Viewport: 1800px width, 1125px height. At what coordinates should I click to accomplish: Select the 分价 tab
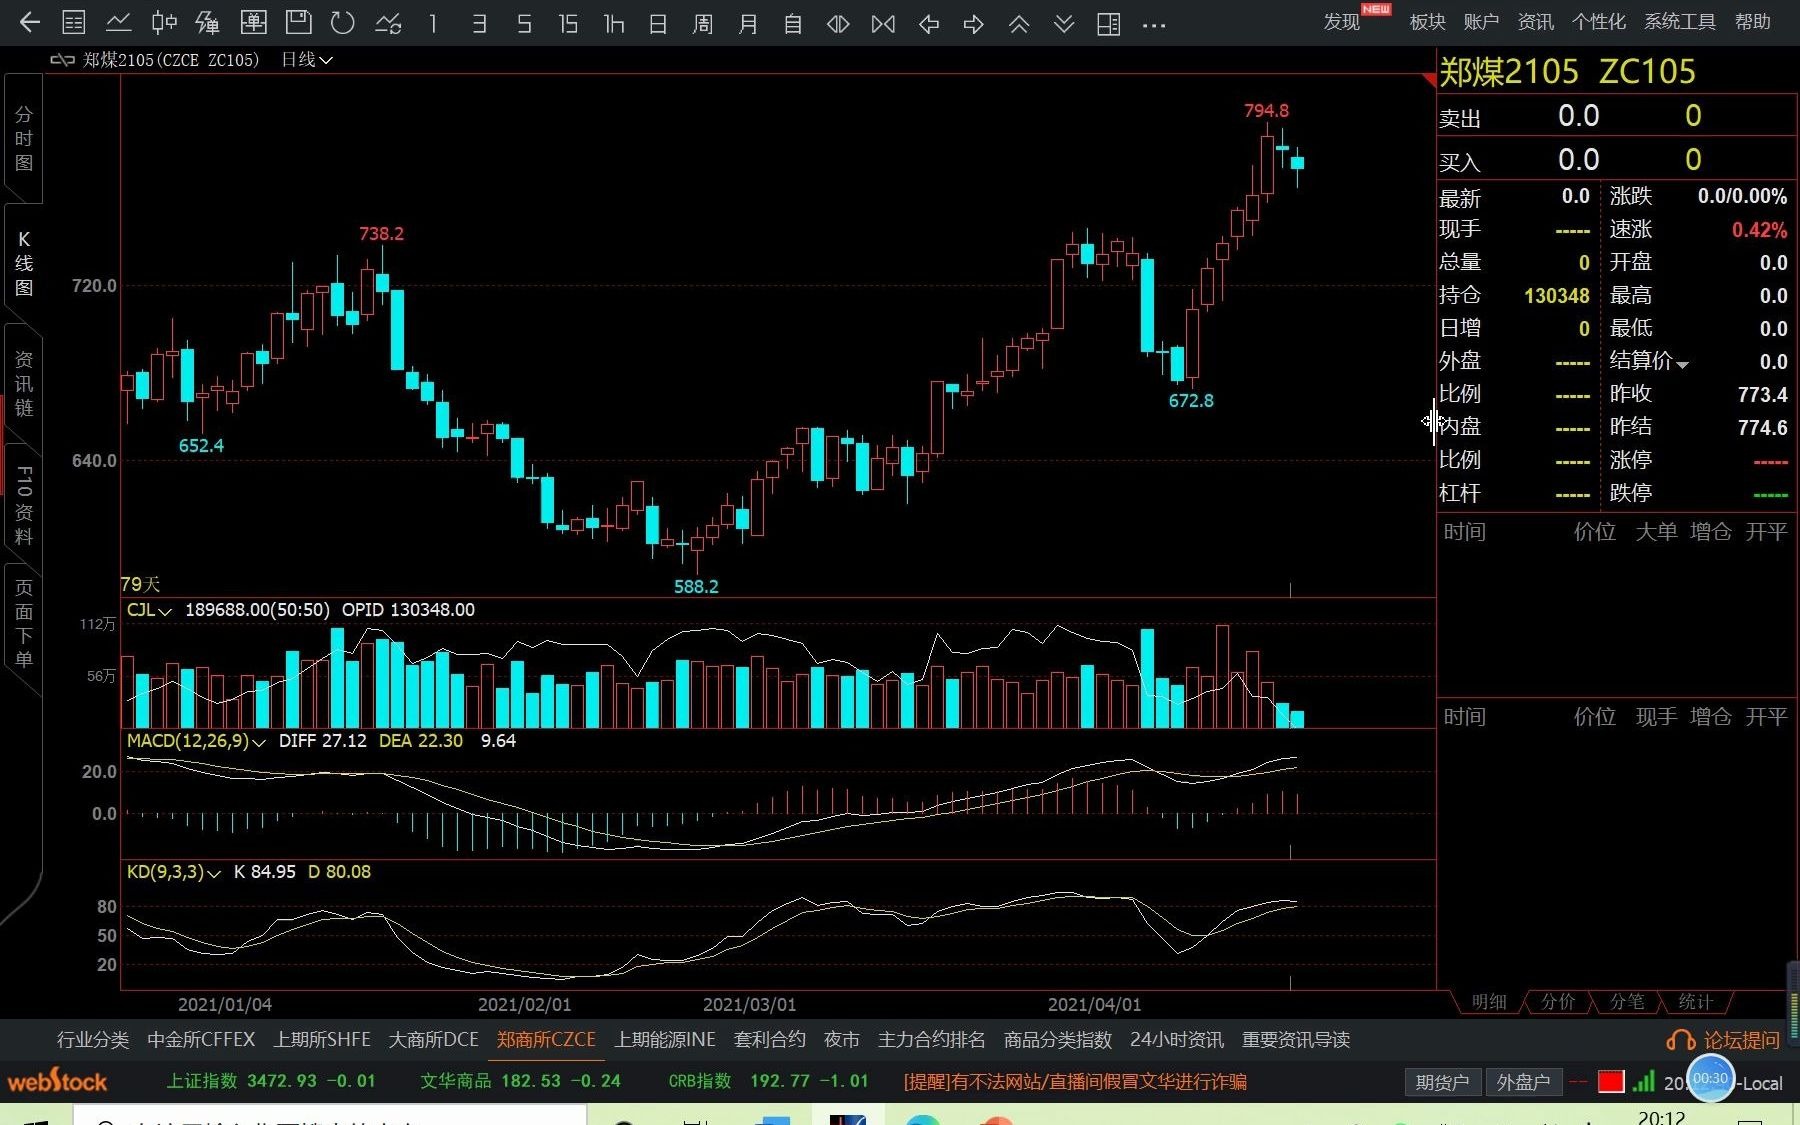point(1558,1001)
